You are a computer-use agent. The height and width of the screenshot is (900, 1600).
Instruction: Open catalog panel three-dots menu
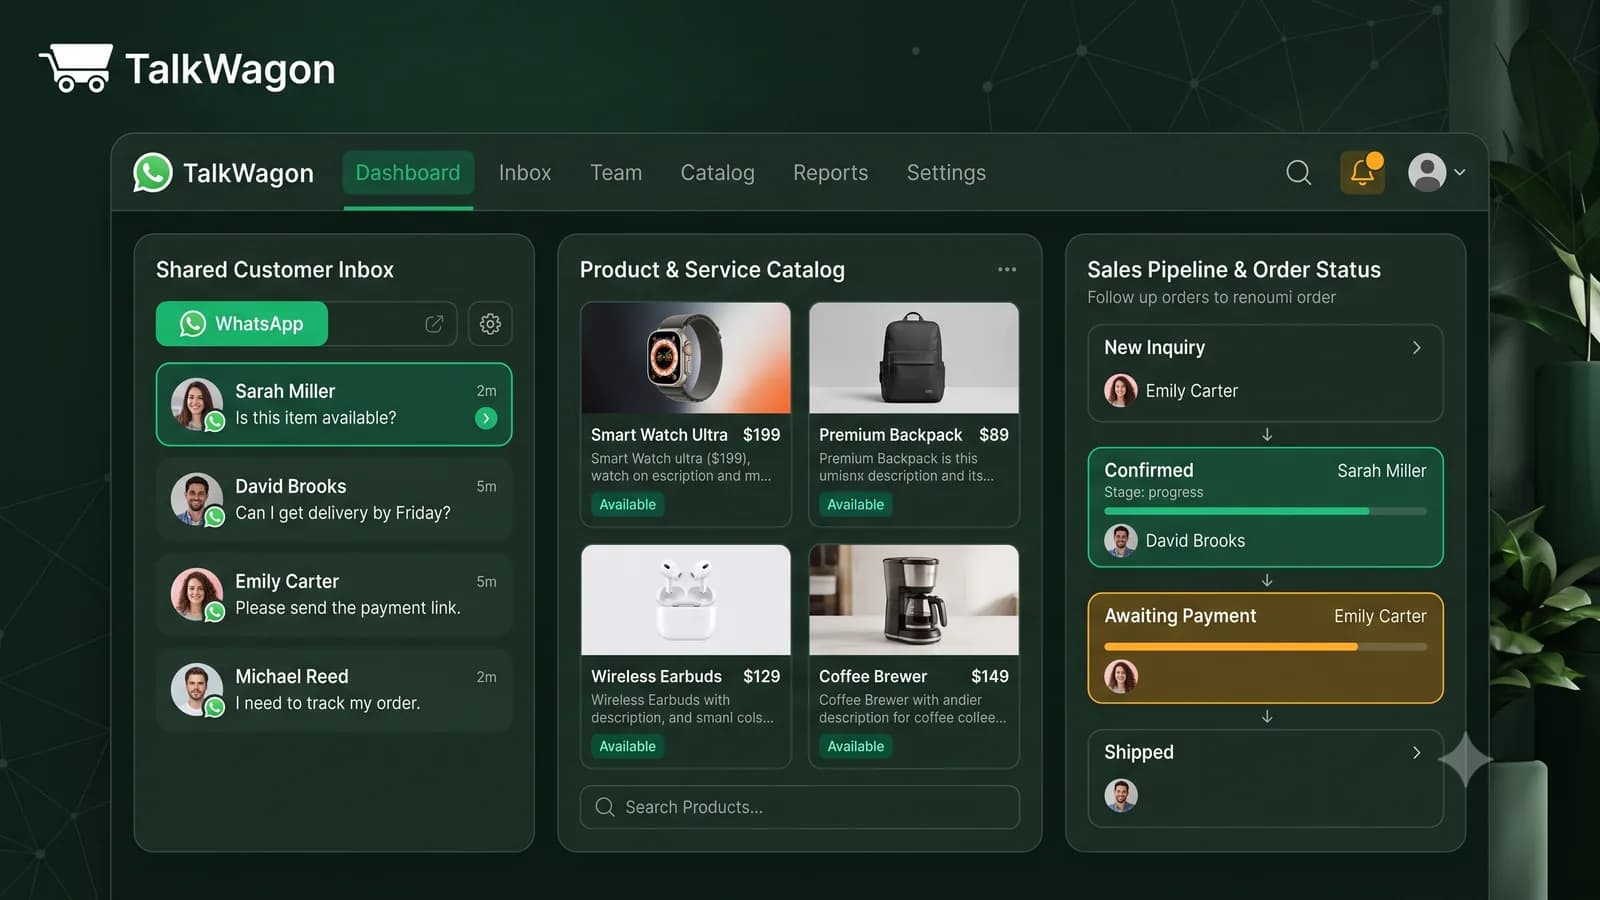[x=1007, y=269]
